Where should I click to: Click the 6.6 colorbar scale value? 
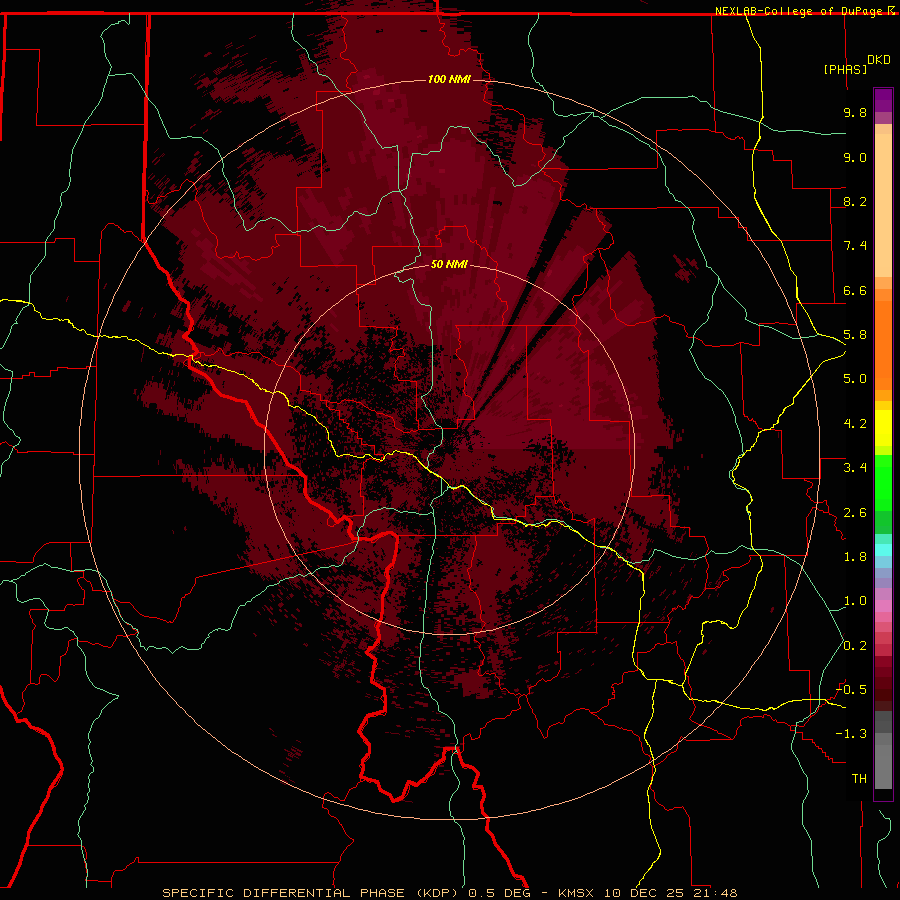(x=855, y=290)
